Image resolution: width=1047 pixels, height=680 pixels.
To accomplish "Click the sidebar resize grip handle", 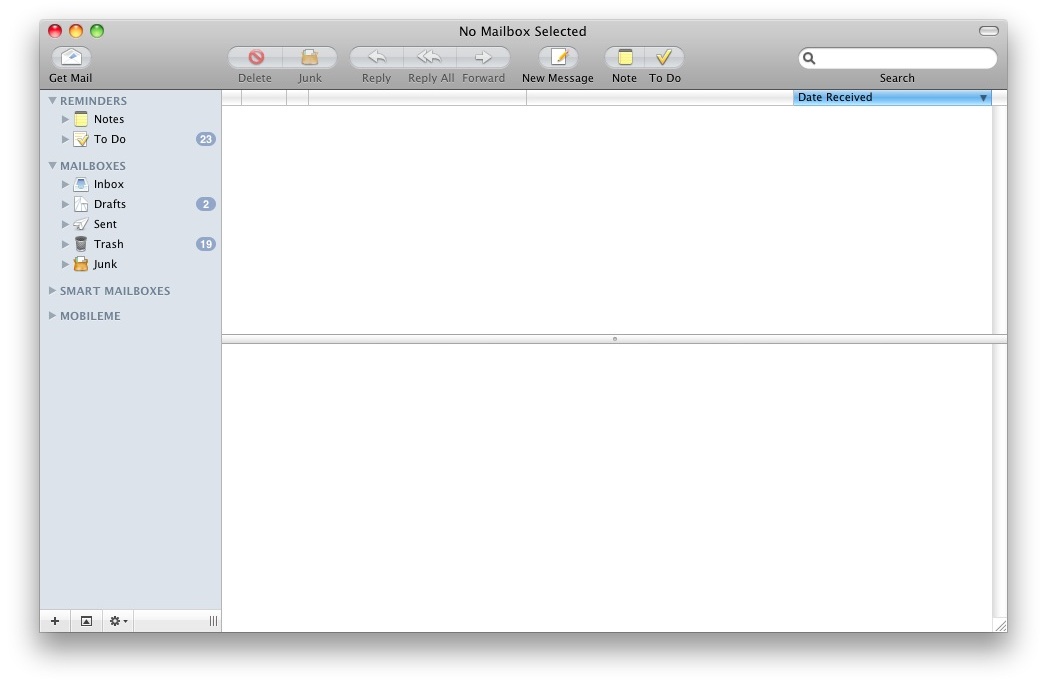I will (213, 621).
